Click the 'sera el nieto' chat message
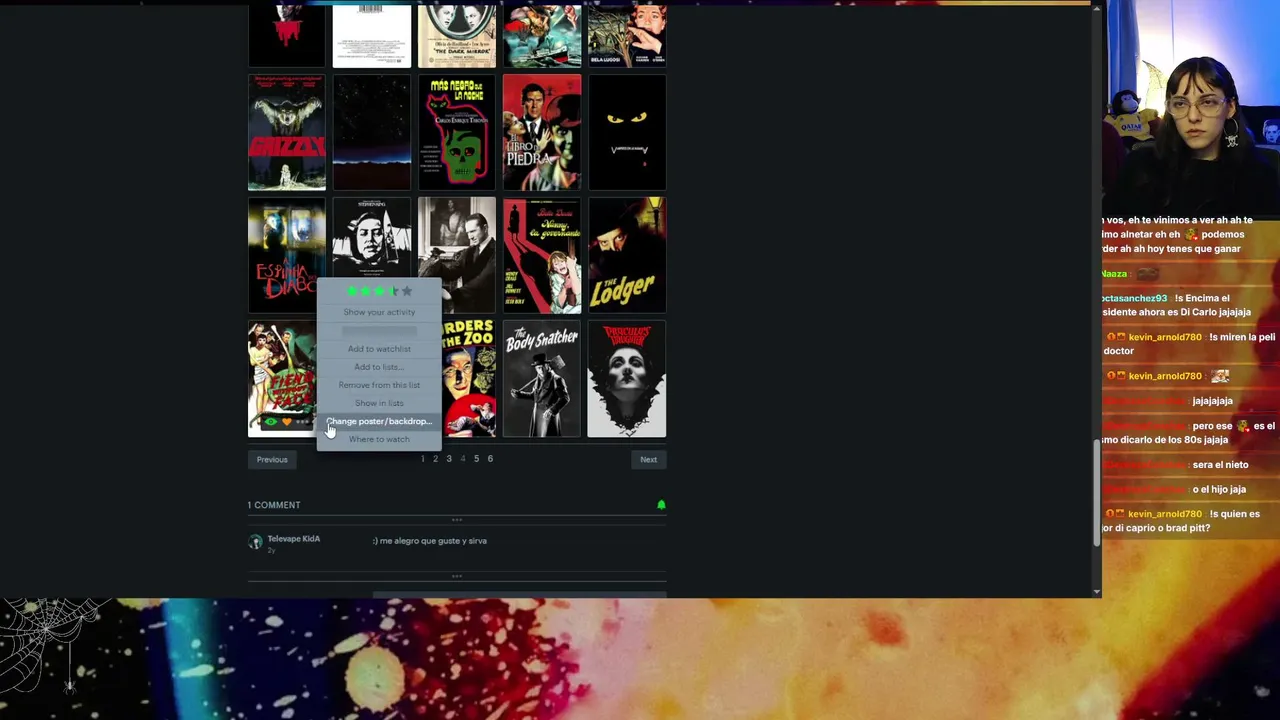1280x720 pixels. click(x=1220, y=465)
